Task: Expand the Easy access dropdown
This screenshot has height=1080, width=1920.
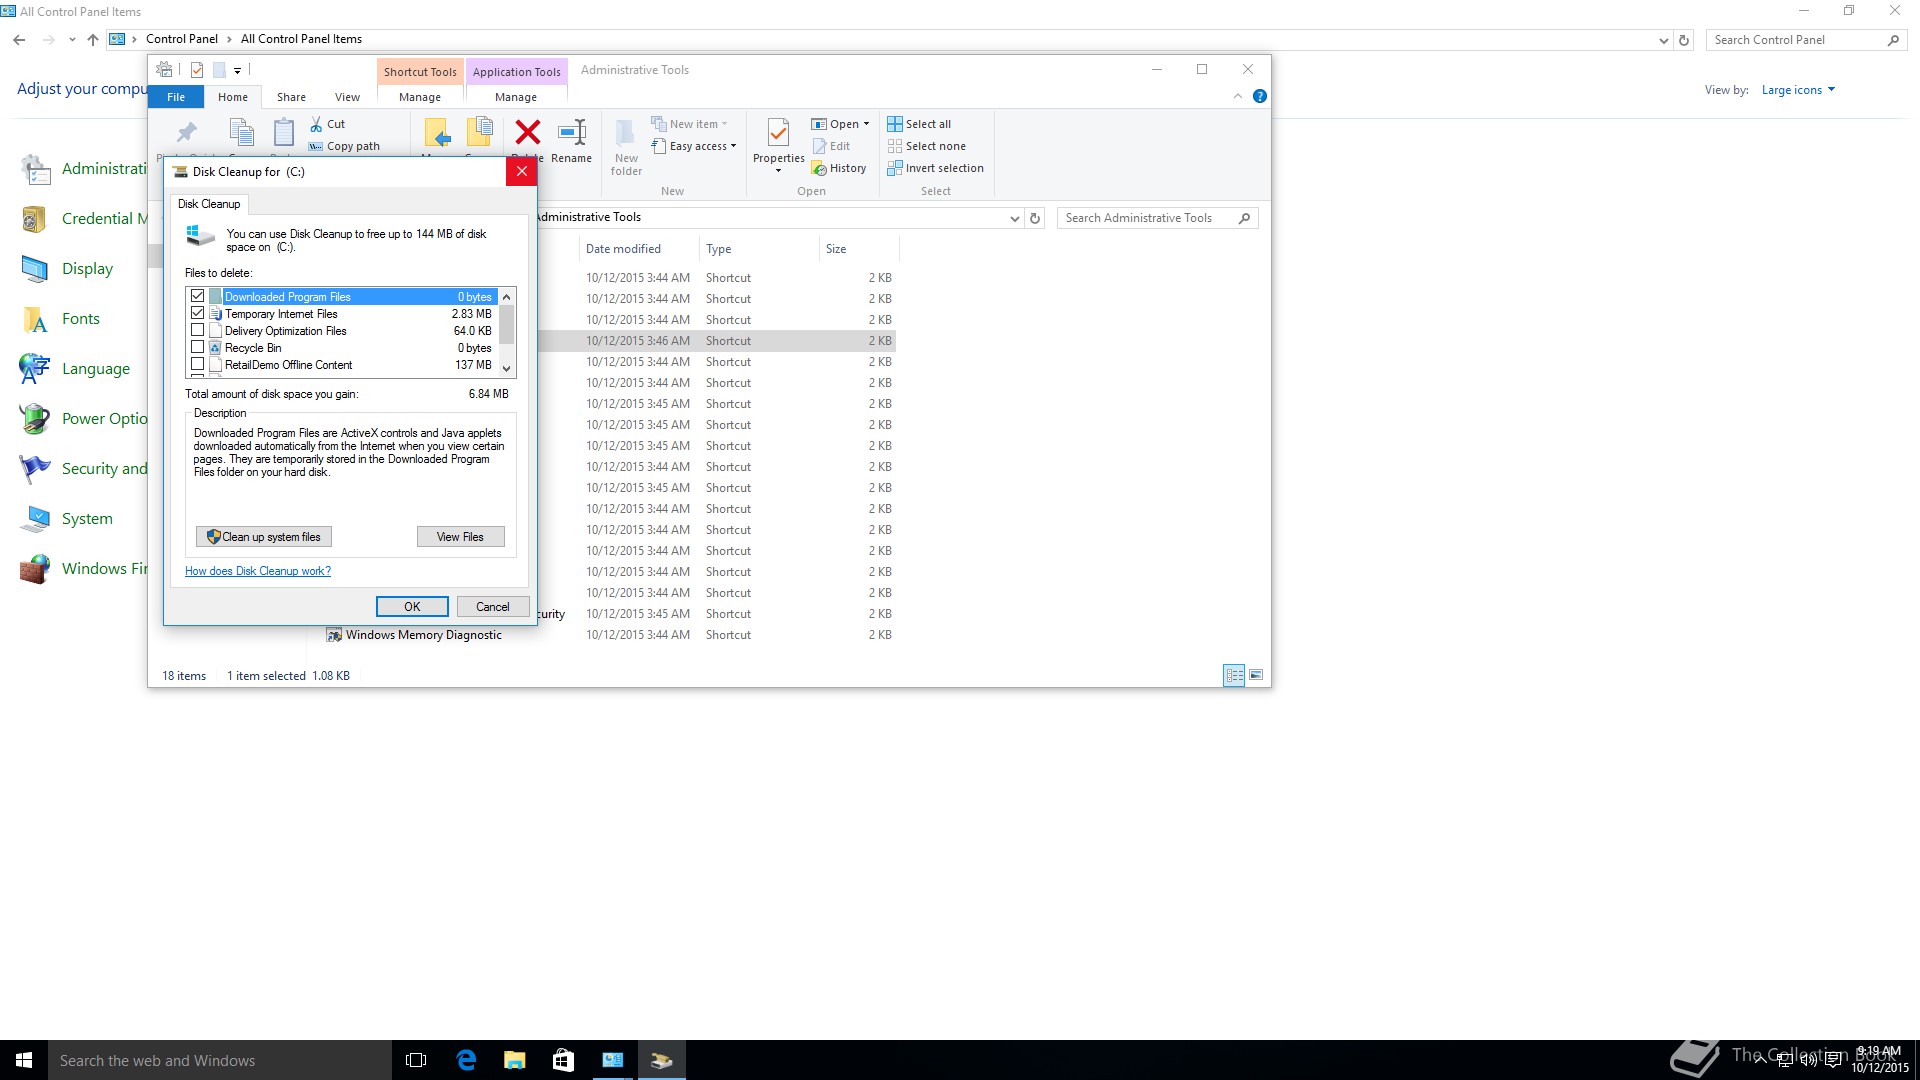Action: (733, 146)
